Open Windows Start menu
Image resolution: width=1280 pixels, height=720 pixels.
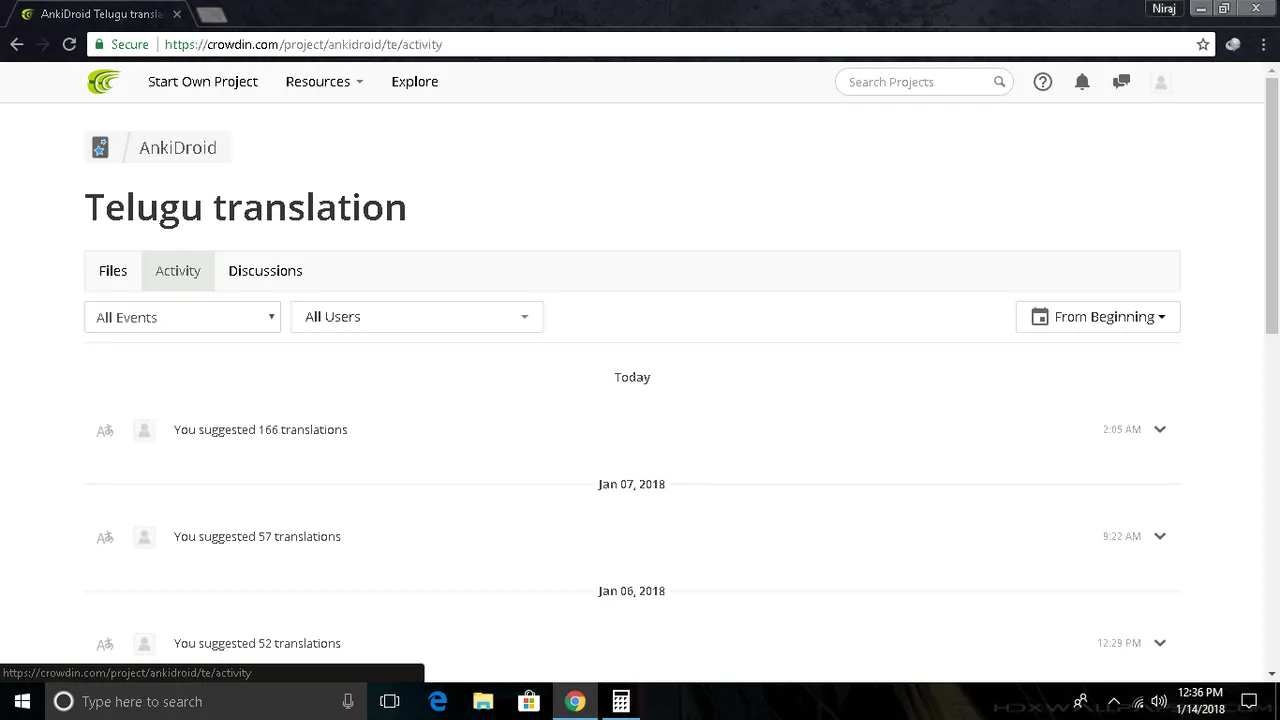(22, 701)
